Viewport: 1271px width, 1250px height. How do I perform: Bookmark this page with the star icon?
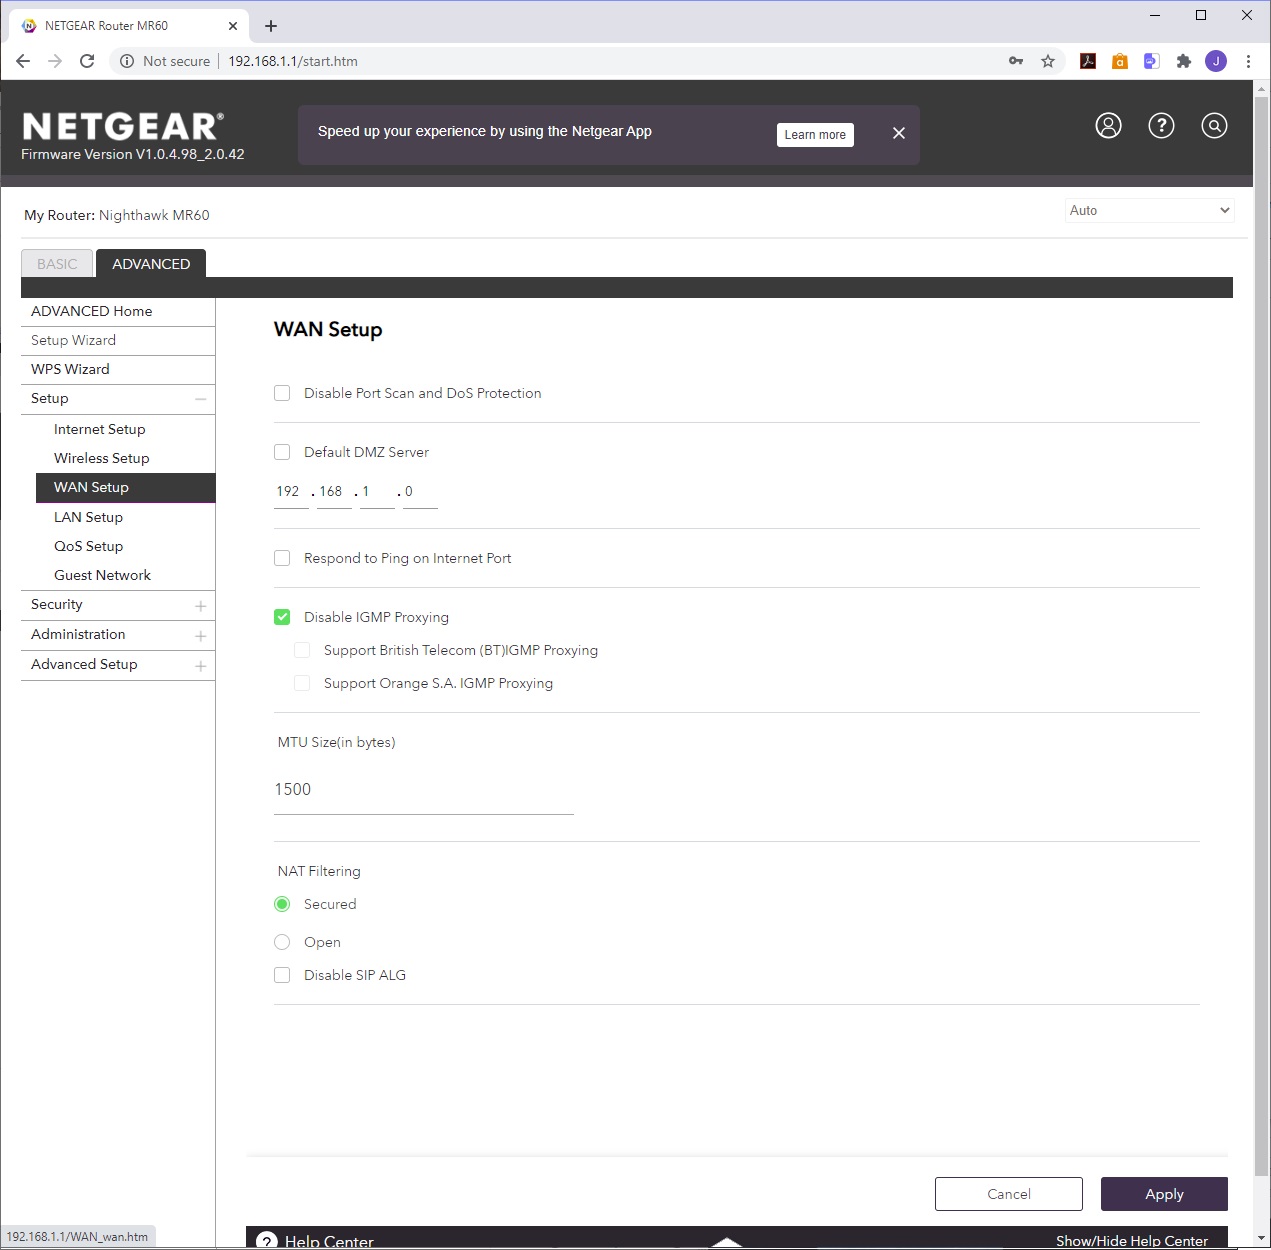[x=1048, y=61]
